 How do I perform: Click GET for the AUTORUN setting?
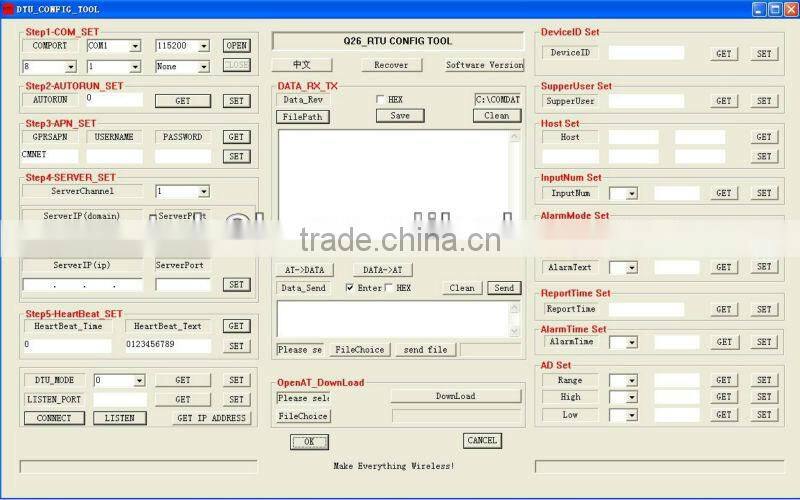pos(183,101)
